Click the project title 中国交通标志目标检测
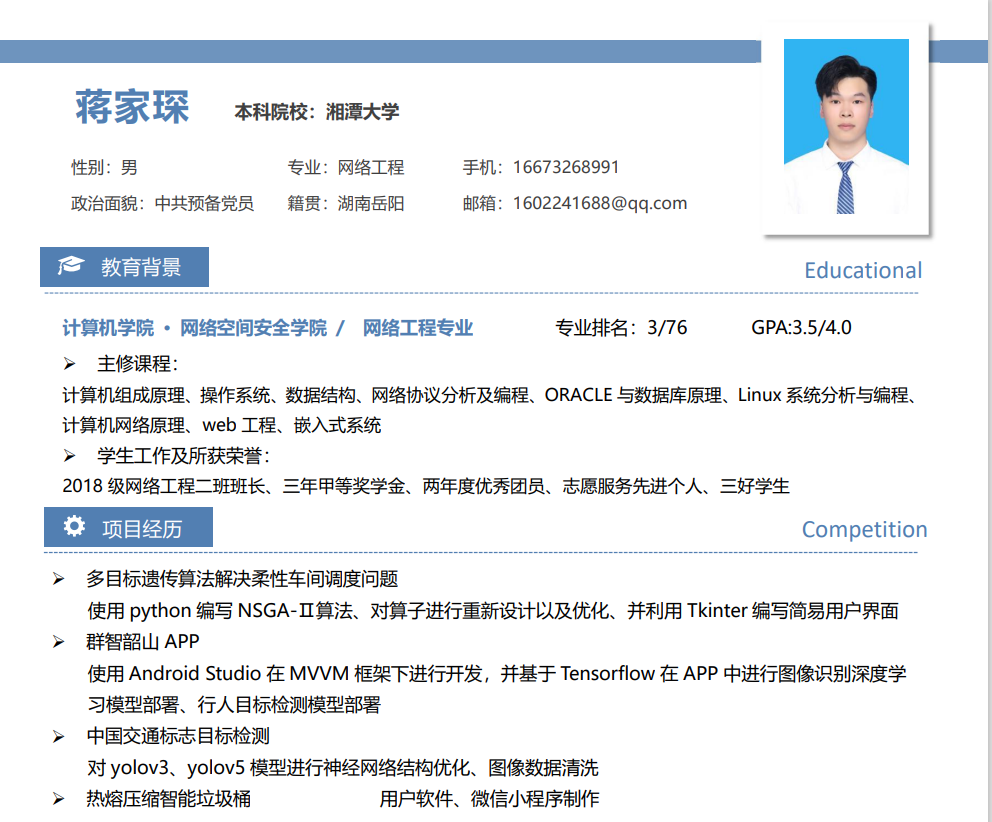This screenshot has height=822, width=992. (178, 736)
